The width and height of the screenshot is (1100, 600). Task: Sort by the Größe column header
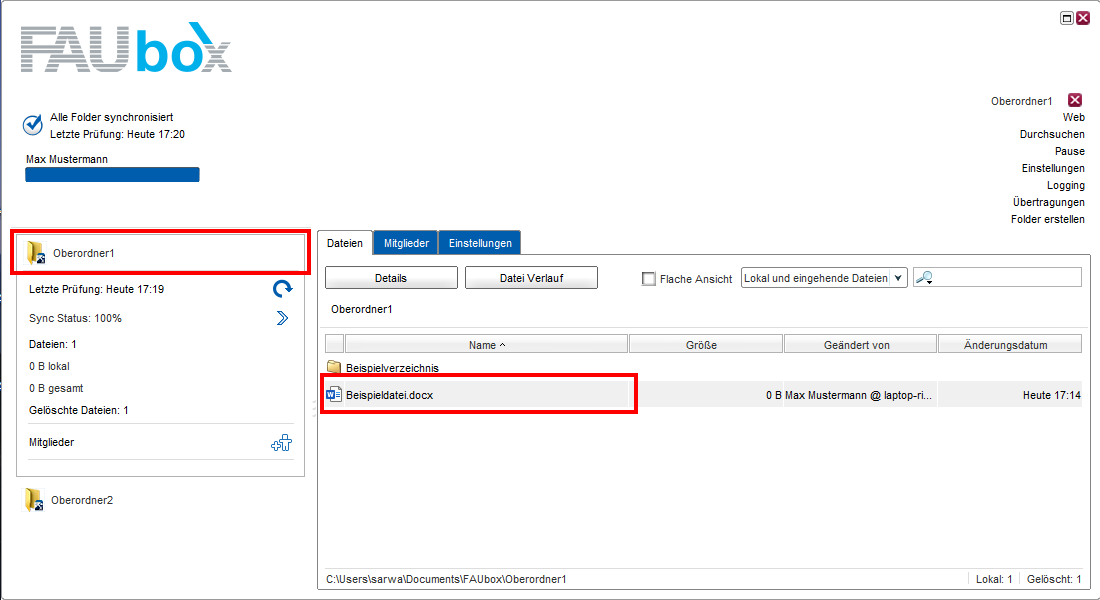(x=706, y=345)
